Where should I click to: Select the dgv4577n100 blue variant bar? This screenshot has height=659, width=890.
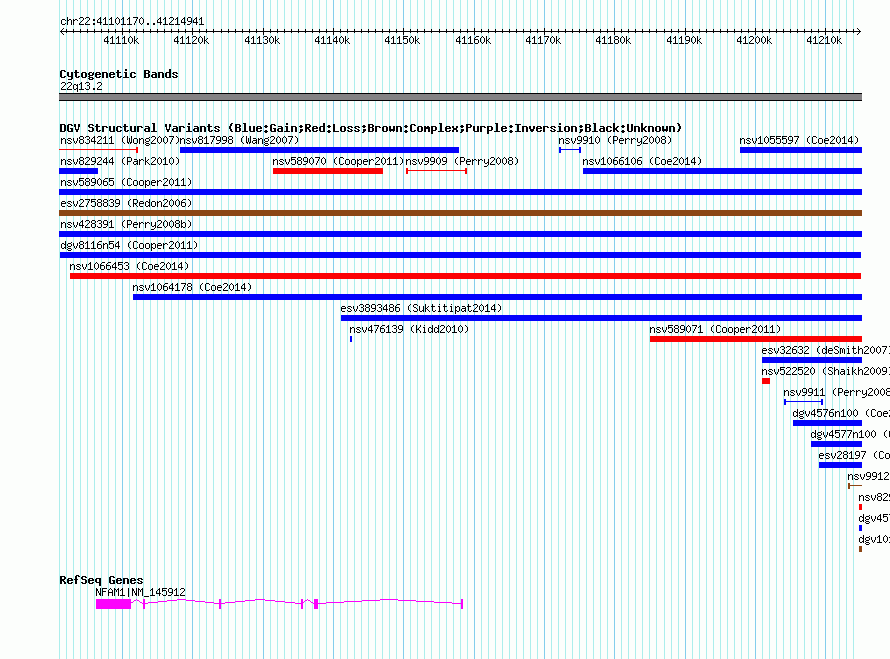[x=837, y=444]
